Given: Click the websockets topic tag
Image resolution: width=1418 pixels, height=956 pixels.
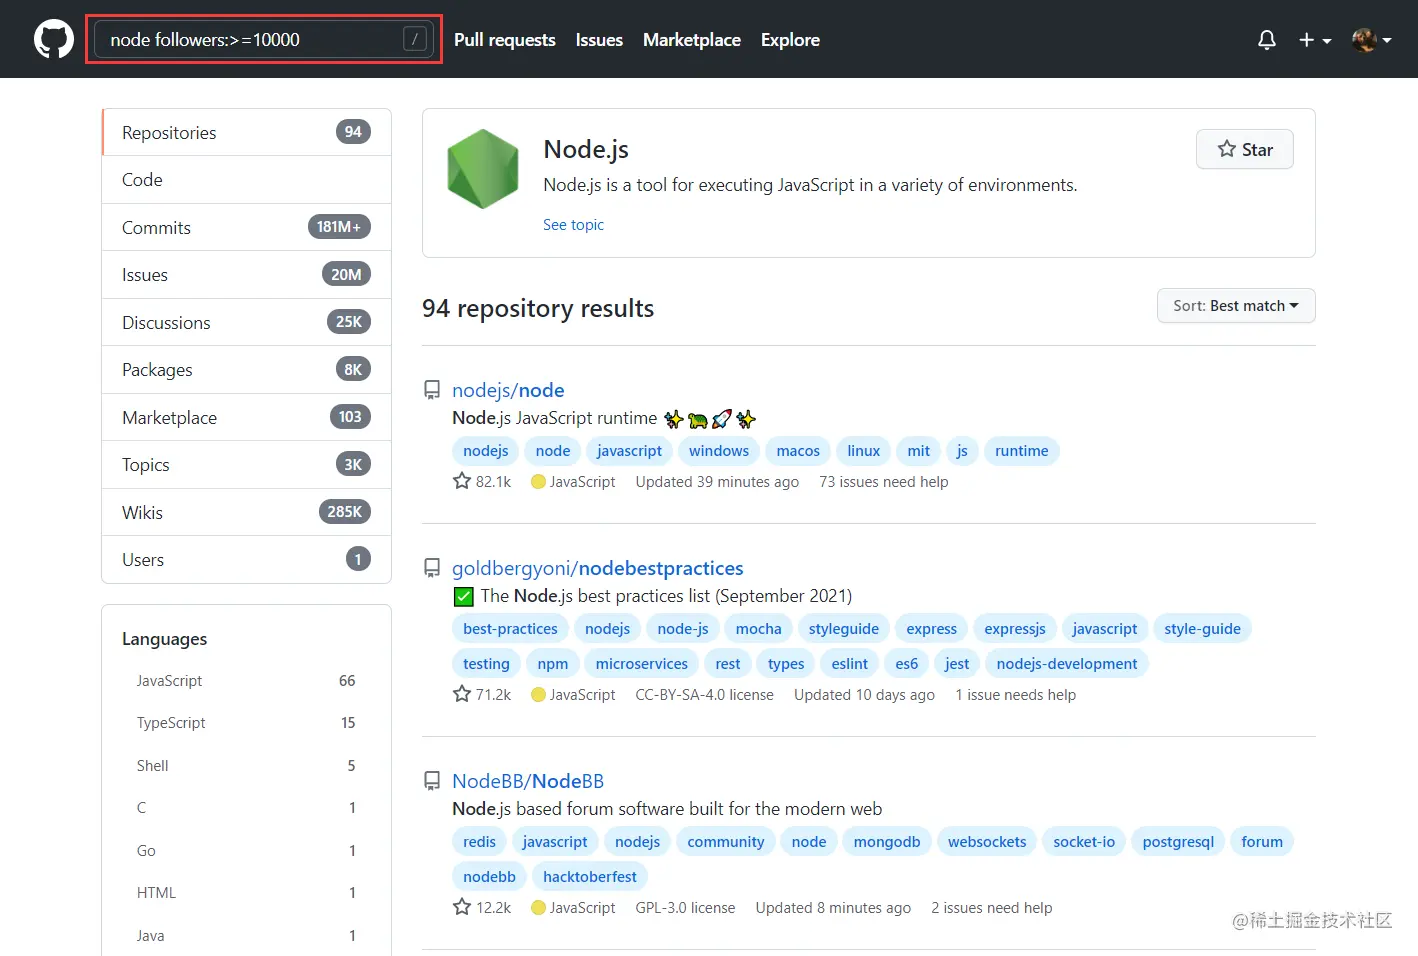Looking at the screenshot, I should click(987, 842).
